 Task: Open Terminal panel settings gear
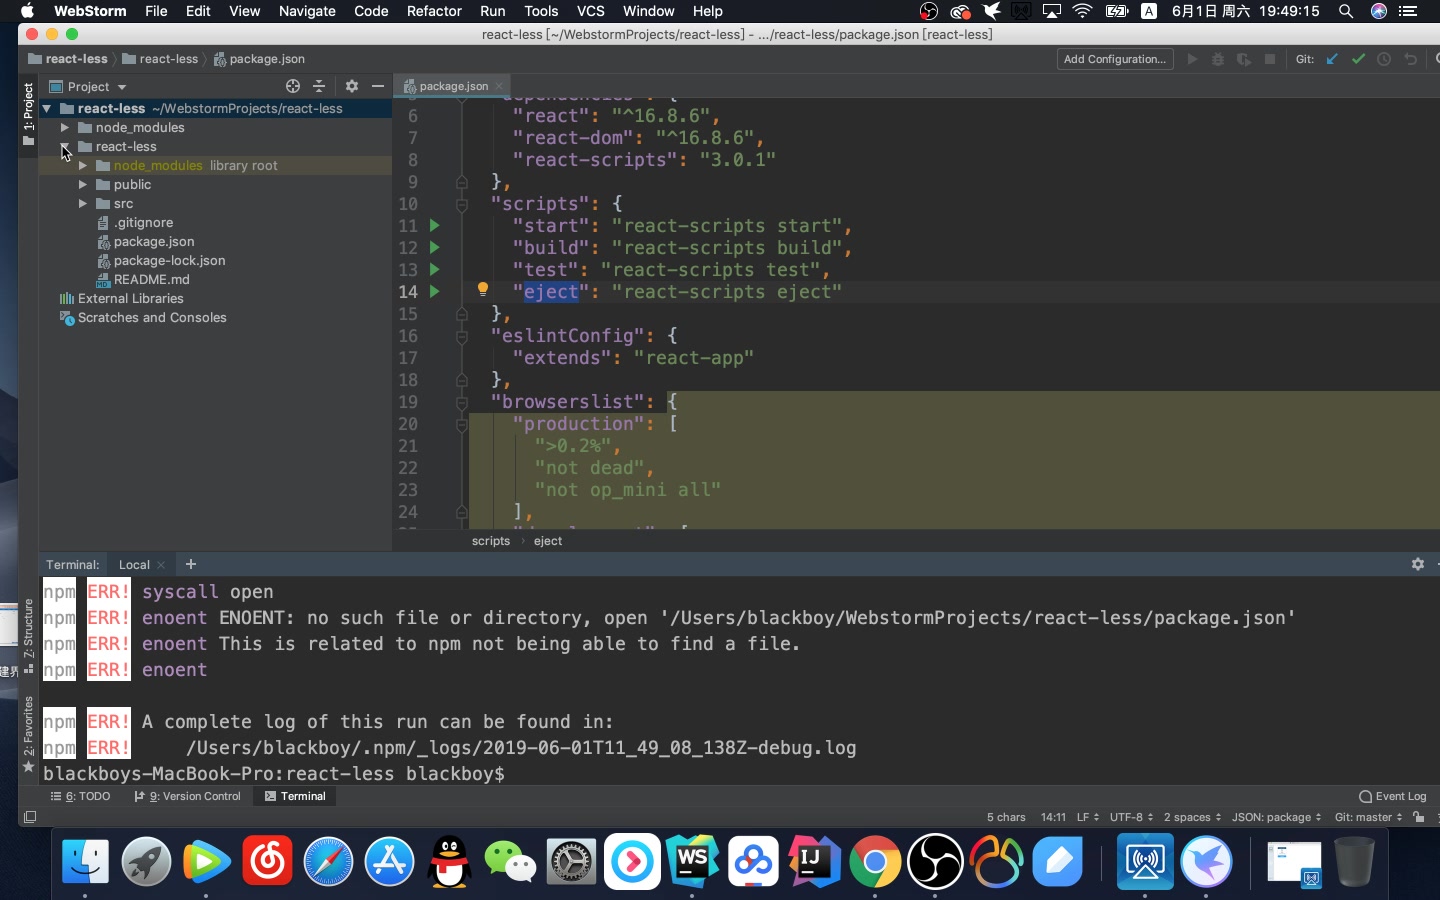click(1417, 564)
